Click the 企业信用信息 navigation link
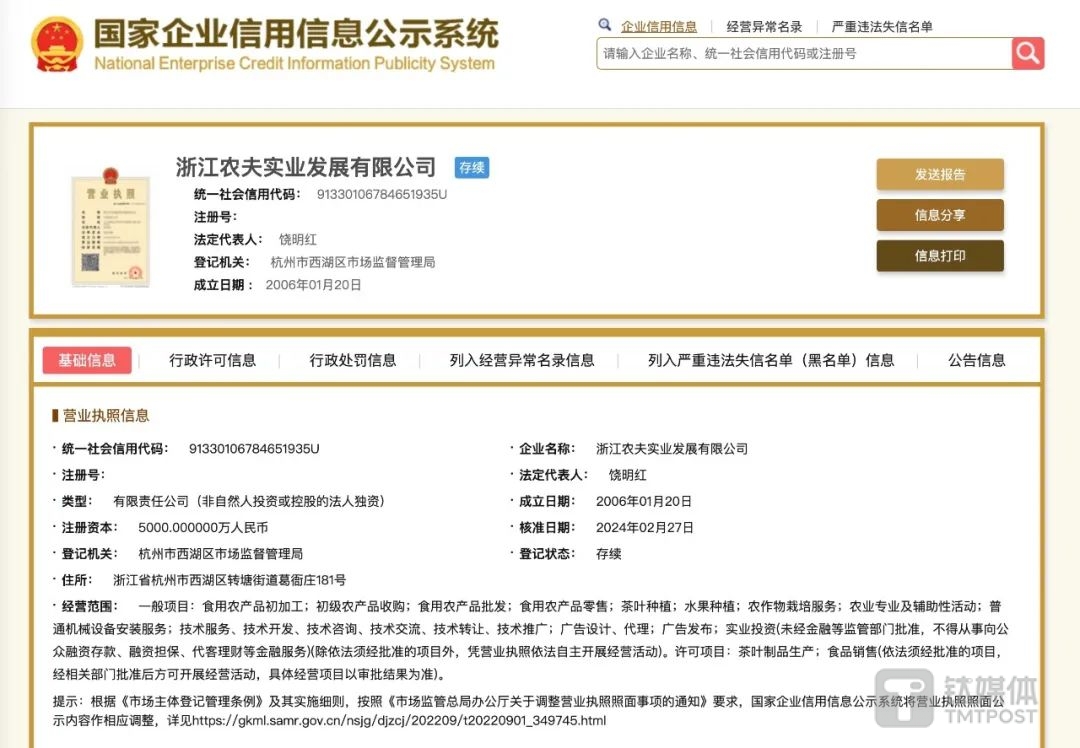Image resolution: width=1080 pixels, height=748 pixels. pos(660,24)
